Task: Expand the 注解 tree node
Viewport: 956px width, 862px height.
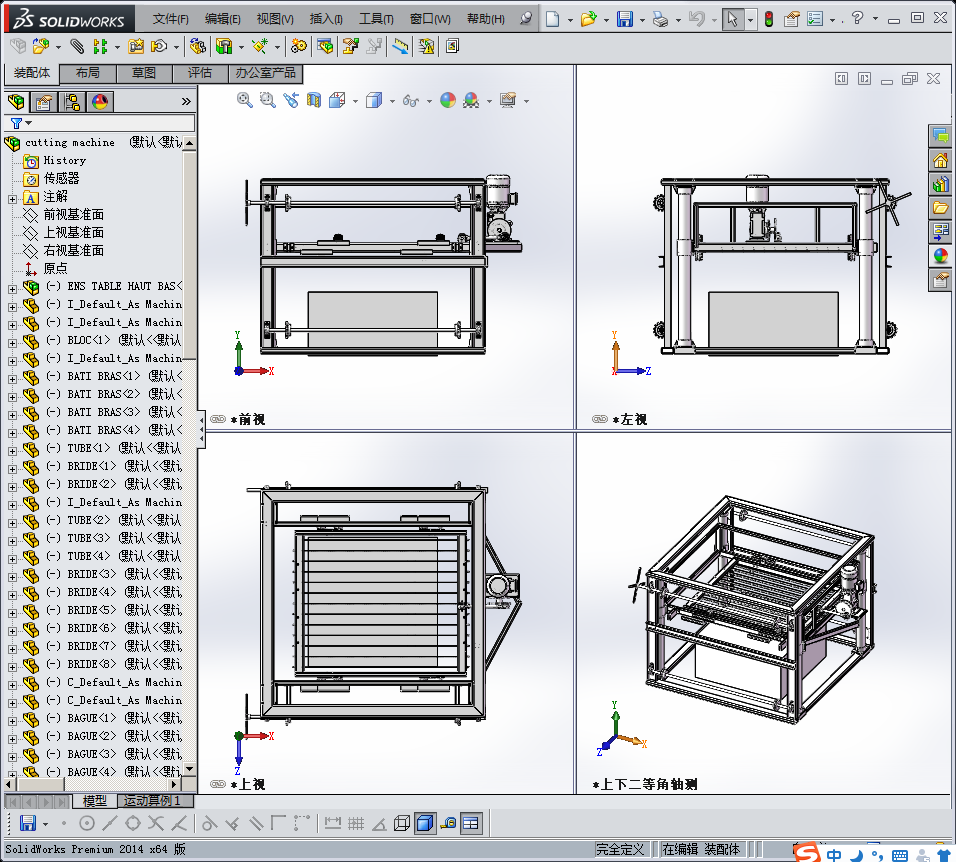Action: (x=12, y=199)
